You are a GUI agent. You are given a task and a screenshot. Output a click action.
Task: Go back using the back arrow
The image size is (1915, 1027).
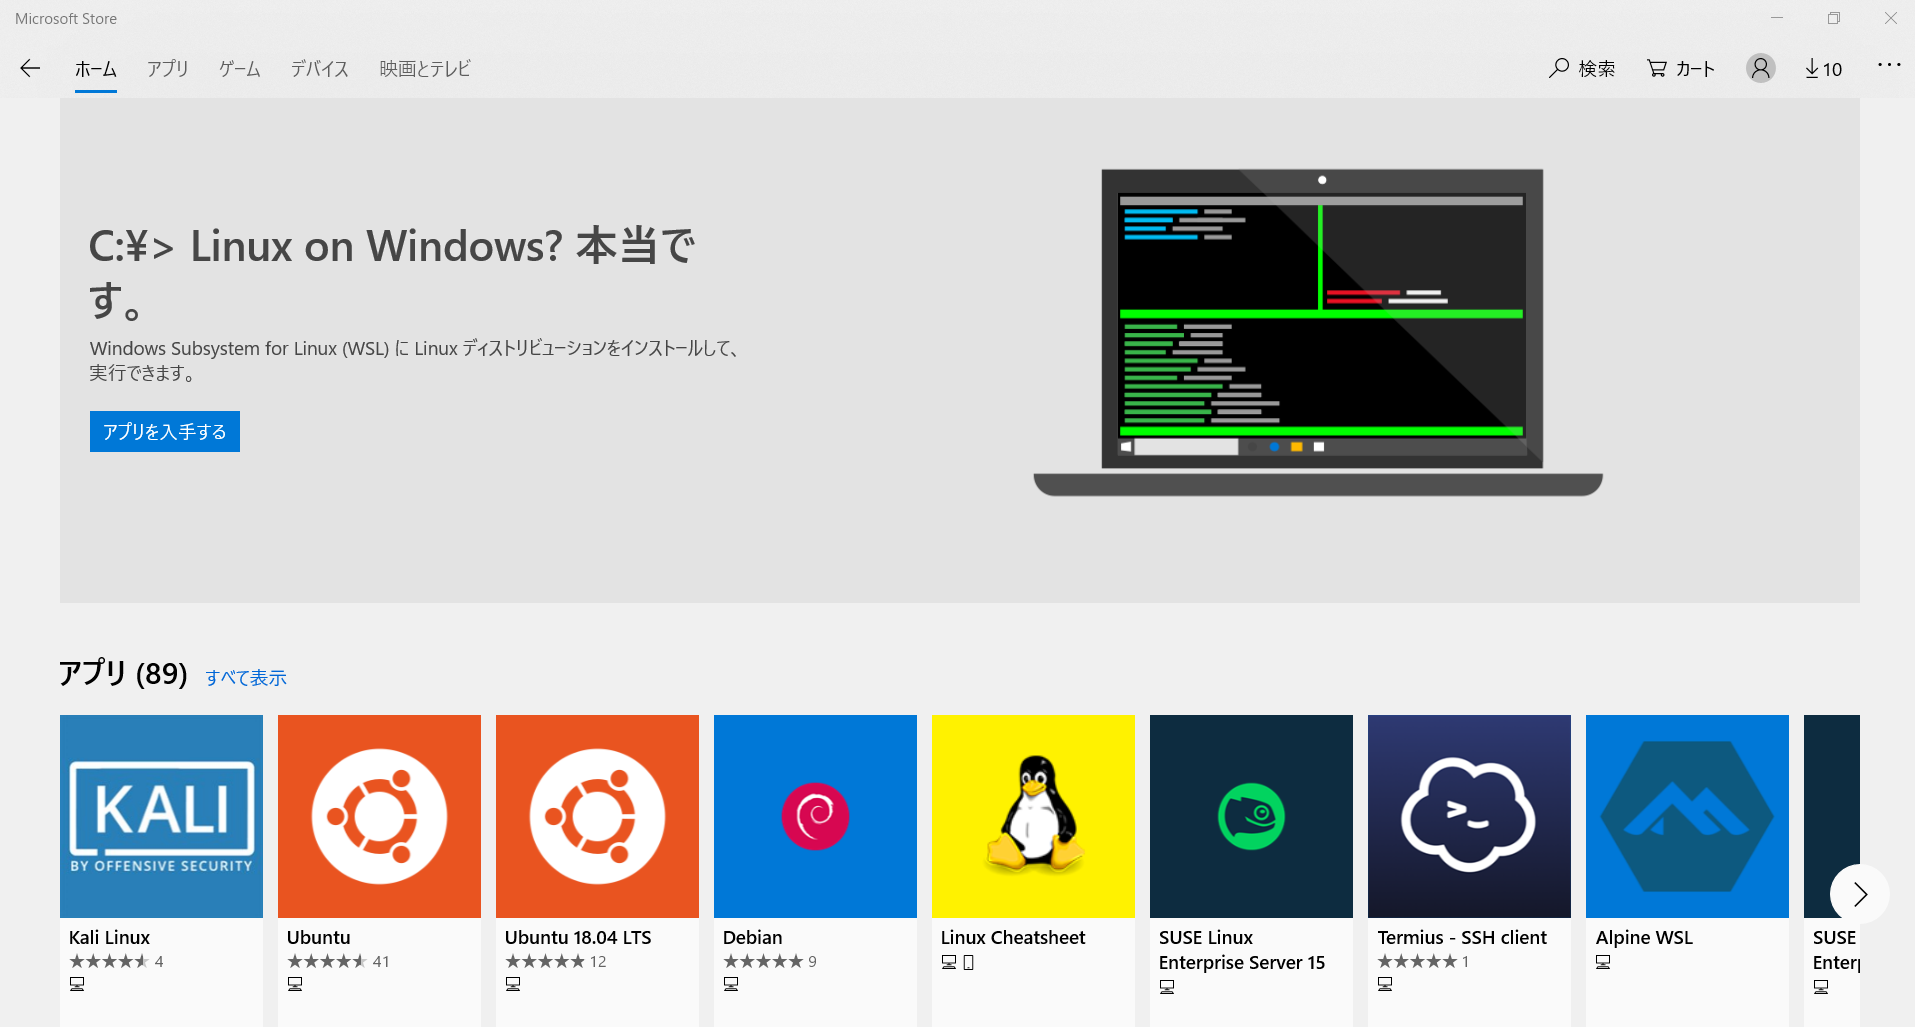[30, 68]
